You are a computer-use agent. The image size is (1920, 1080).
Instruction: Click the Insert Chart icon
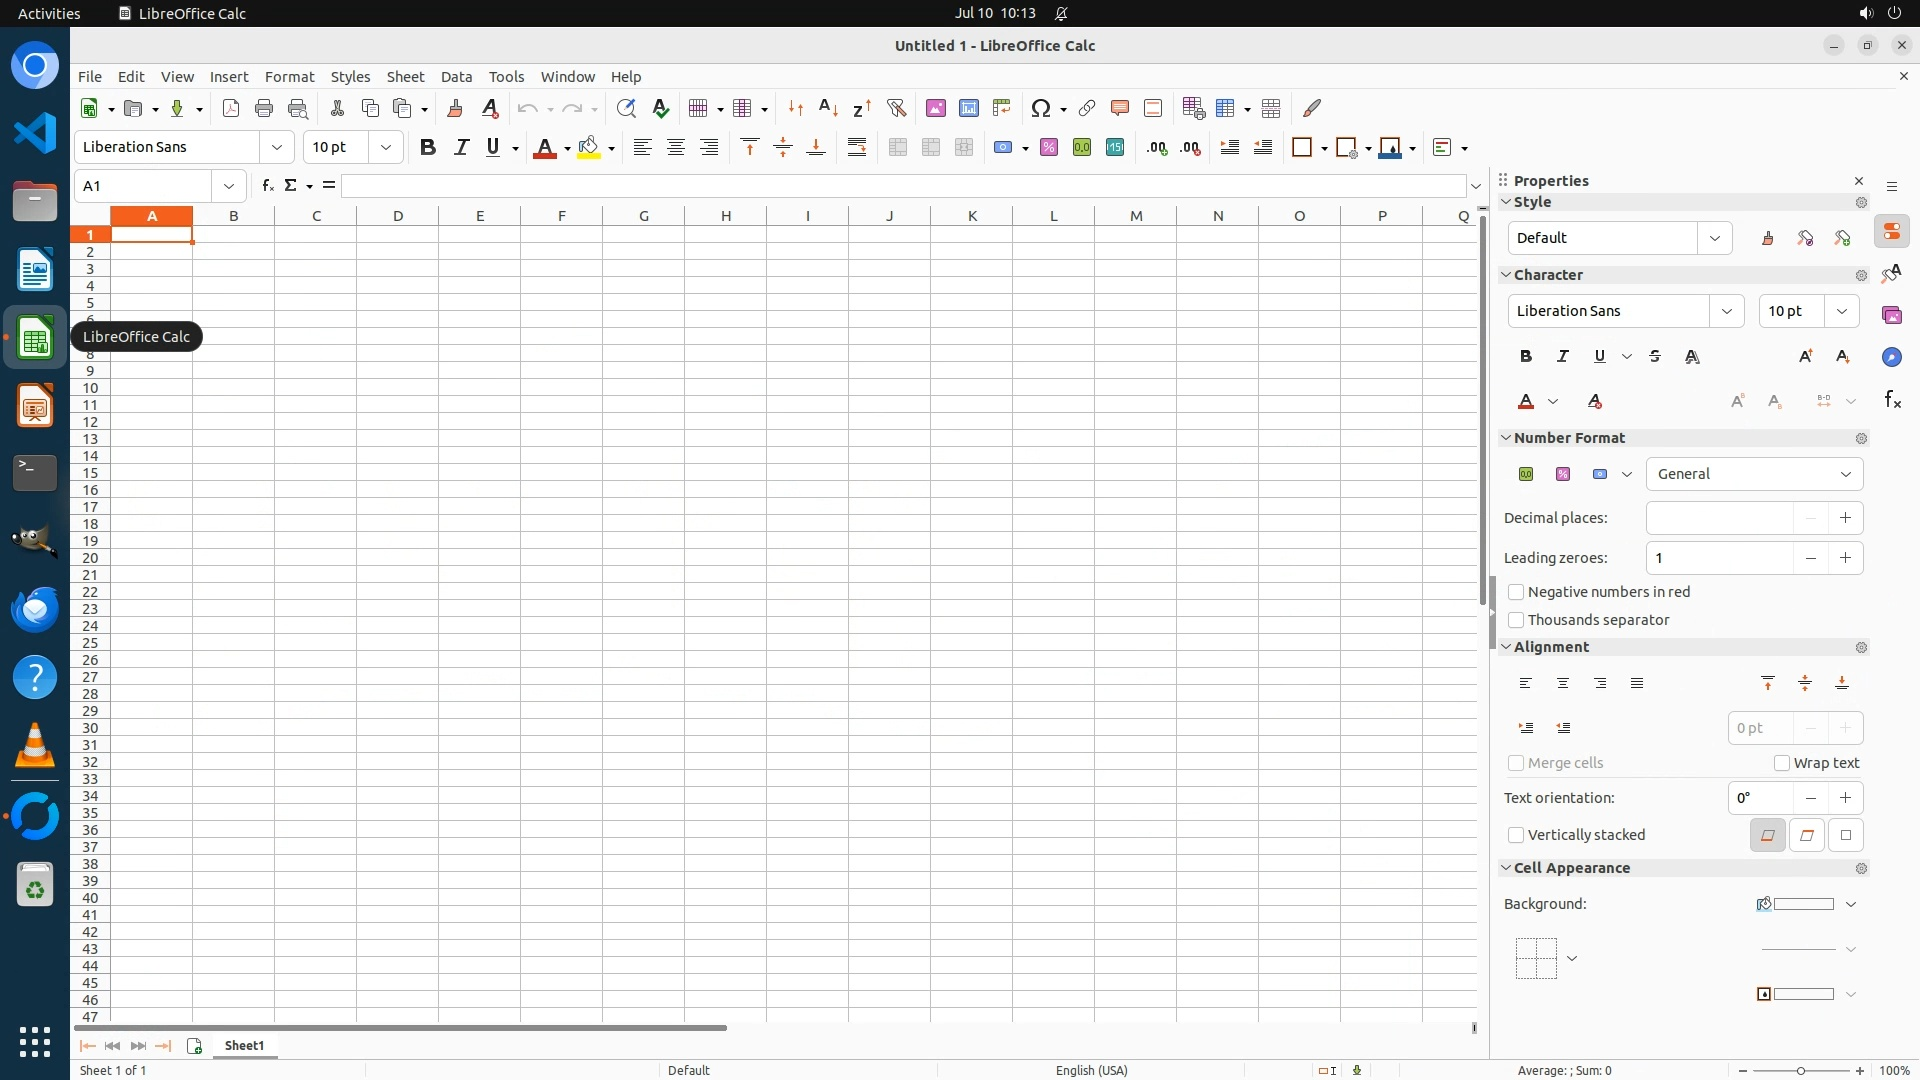968,108
